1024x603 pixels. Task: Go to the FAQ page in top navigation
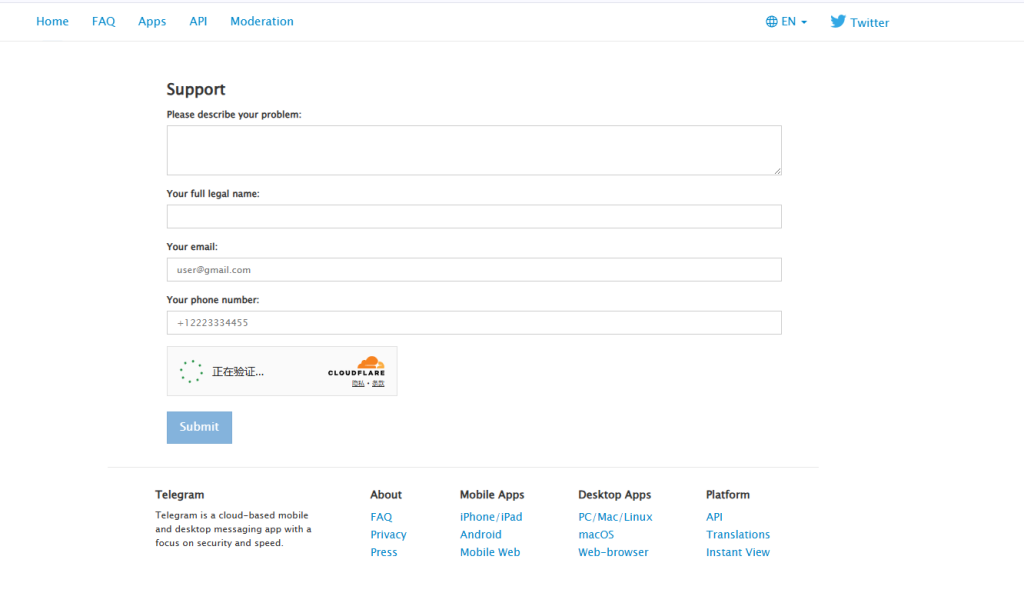(103, 21)
